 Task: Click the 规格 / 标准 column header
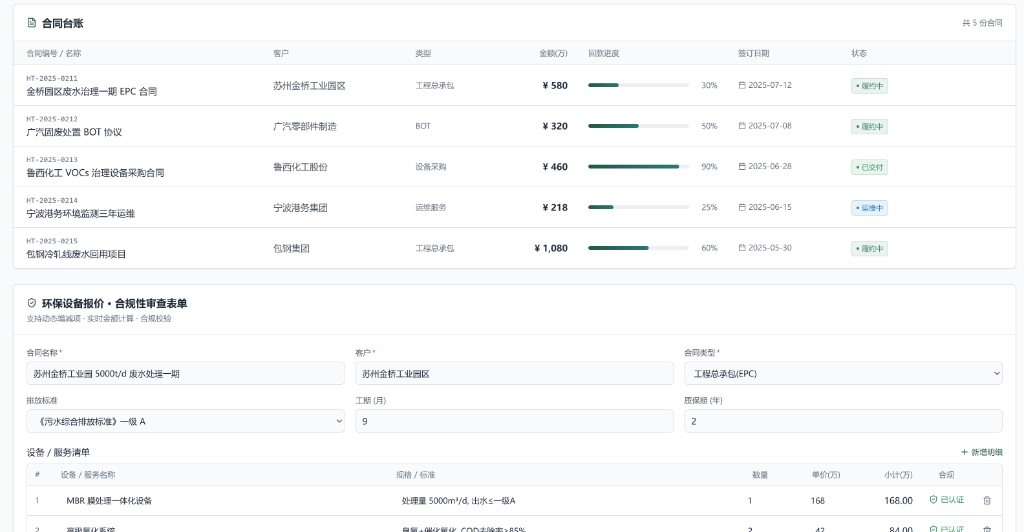point(415,475)
